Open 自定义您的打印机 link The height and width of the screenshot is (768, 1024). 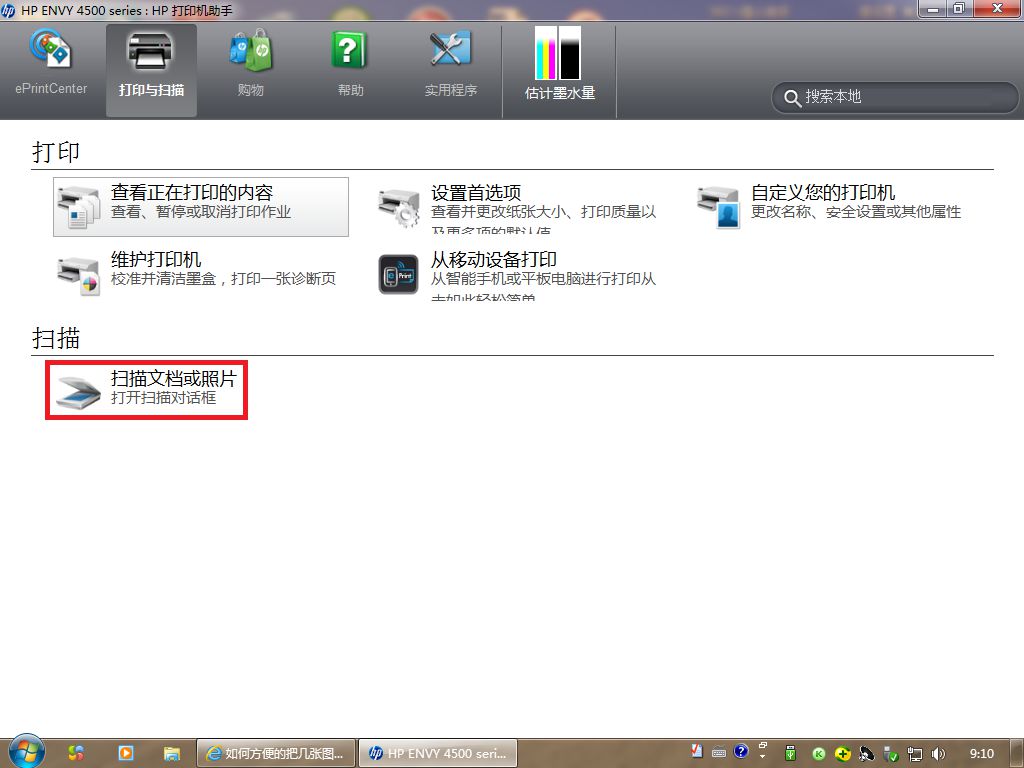pos(823,193)
